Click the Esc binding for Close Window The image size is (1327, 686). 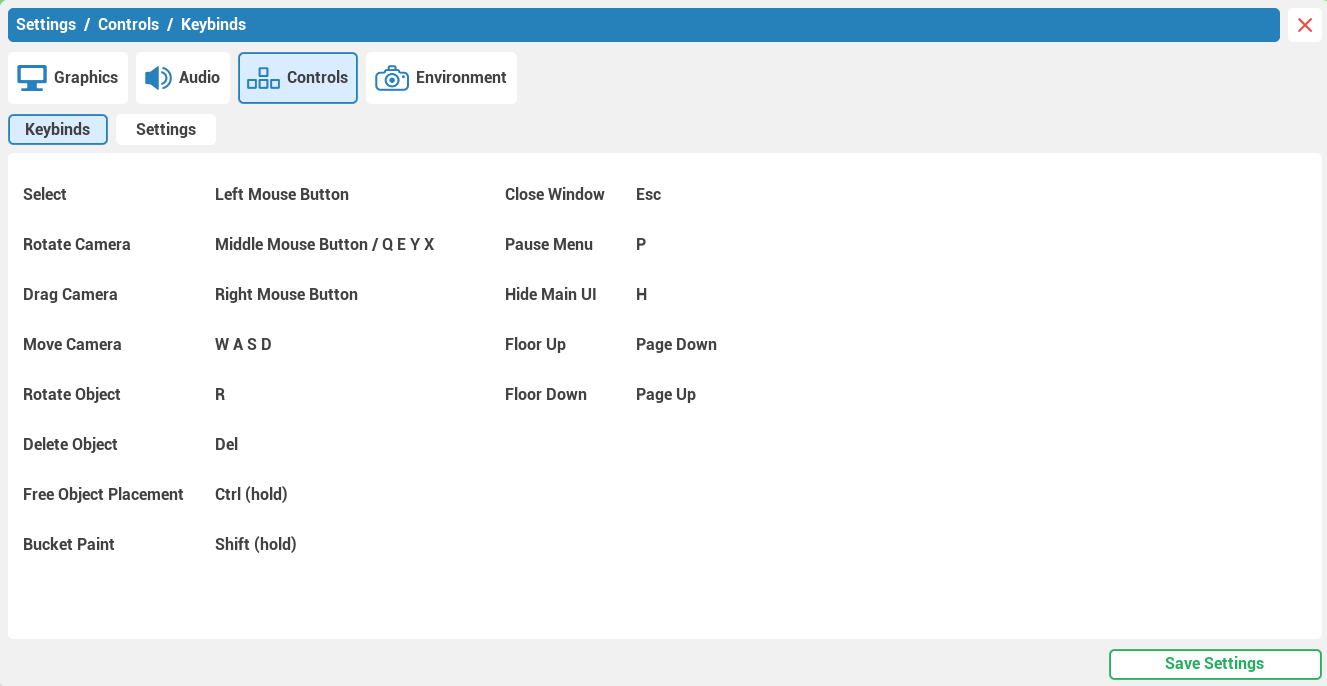point(648,194)
